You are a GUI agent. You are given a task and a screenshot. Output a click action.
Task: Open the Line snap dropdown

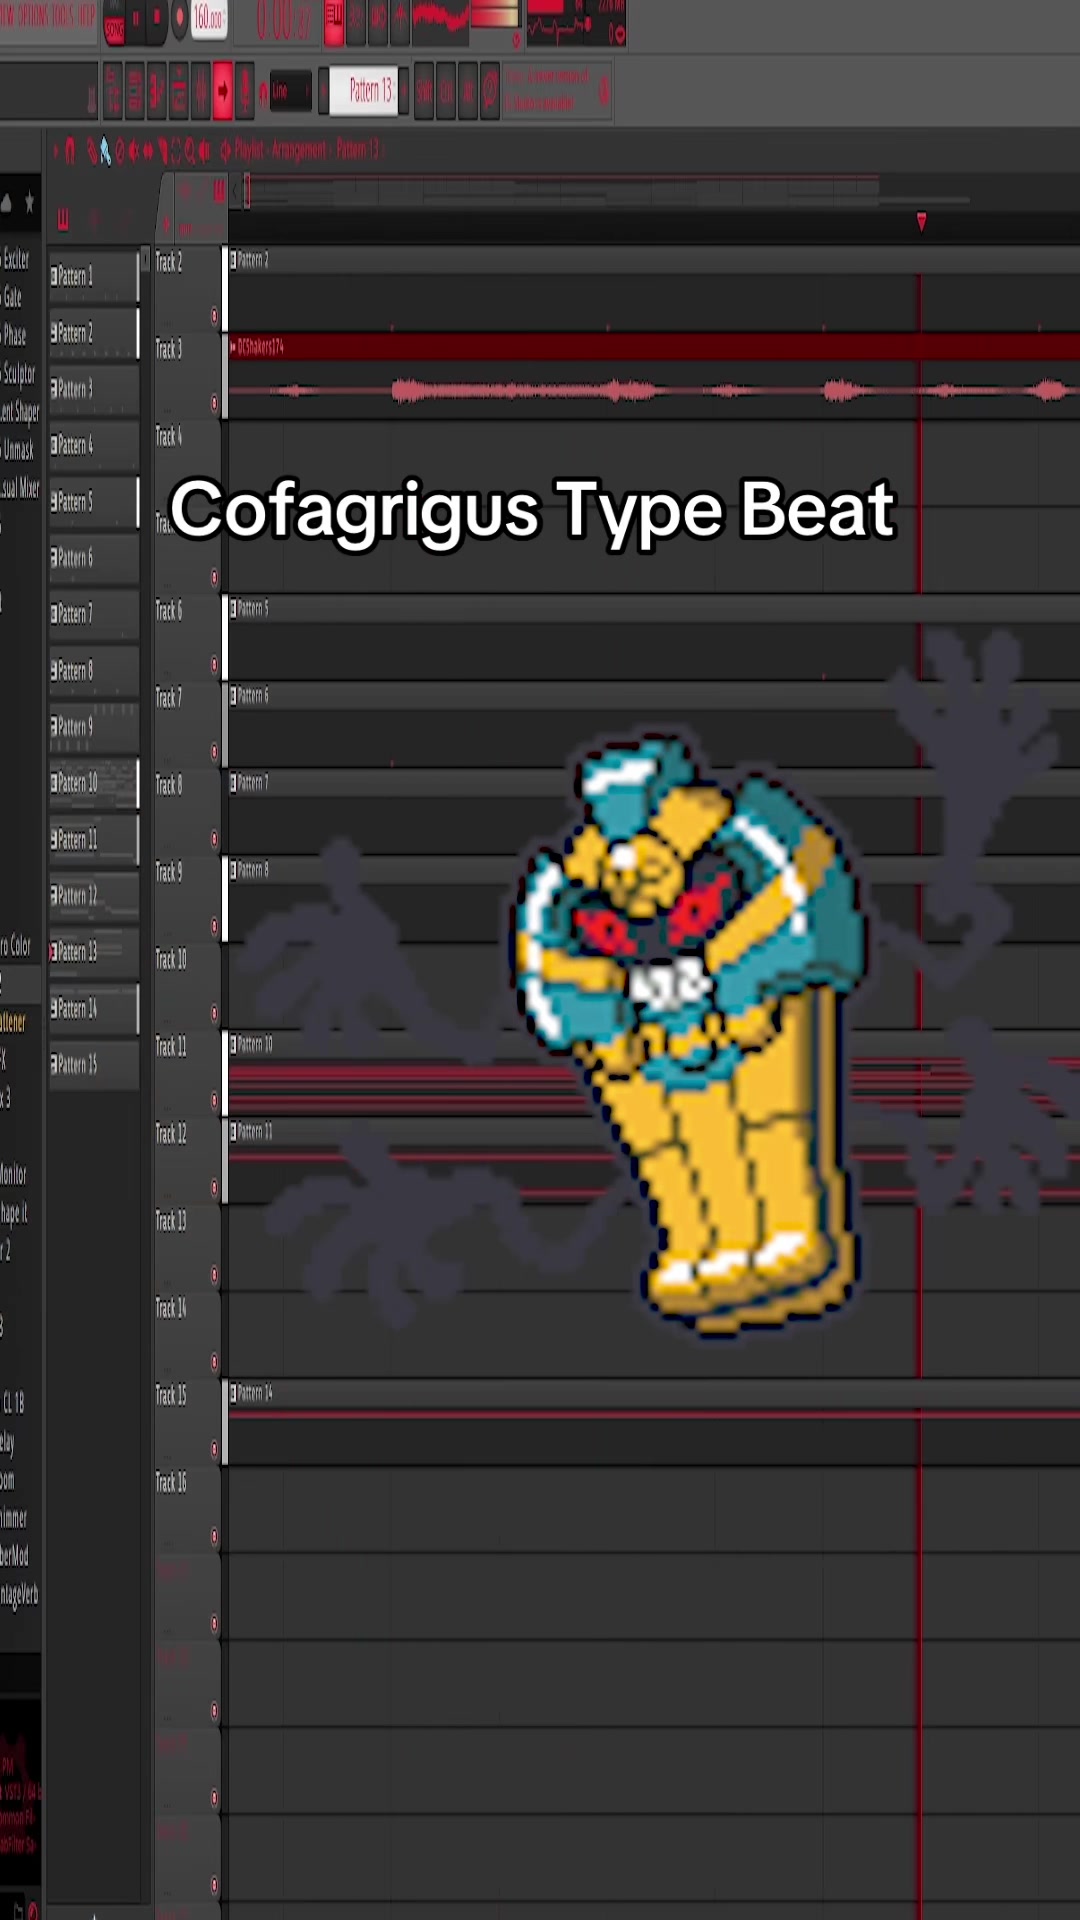click(290, 91)
